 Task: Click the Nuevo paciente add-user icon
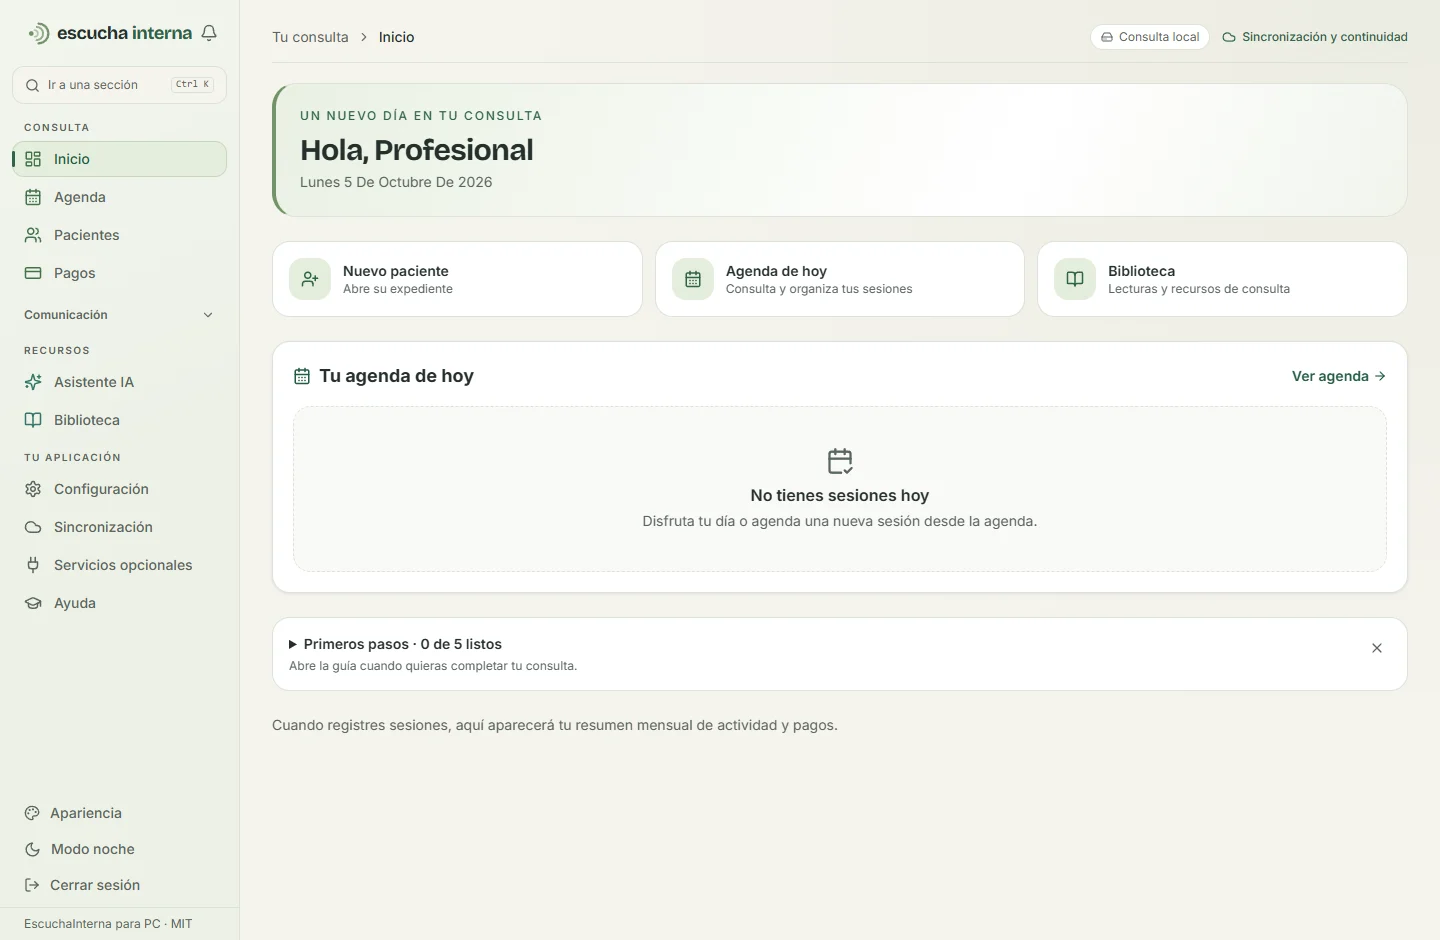310,279
